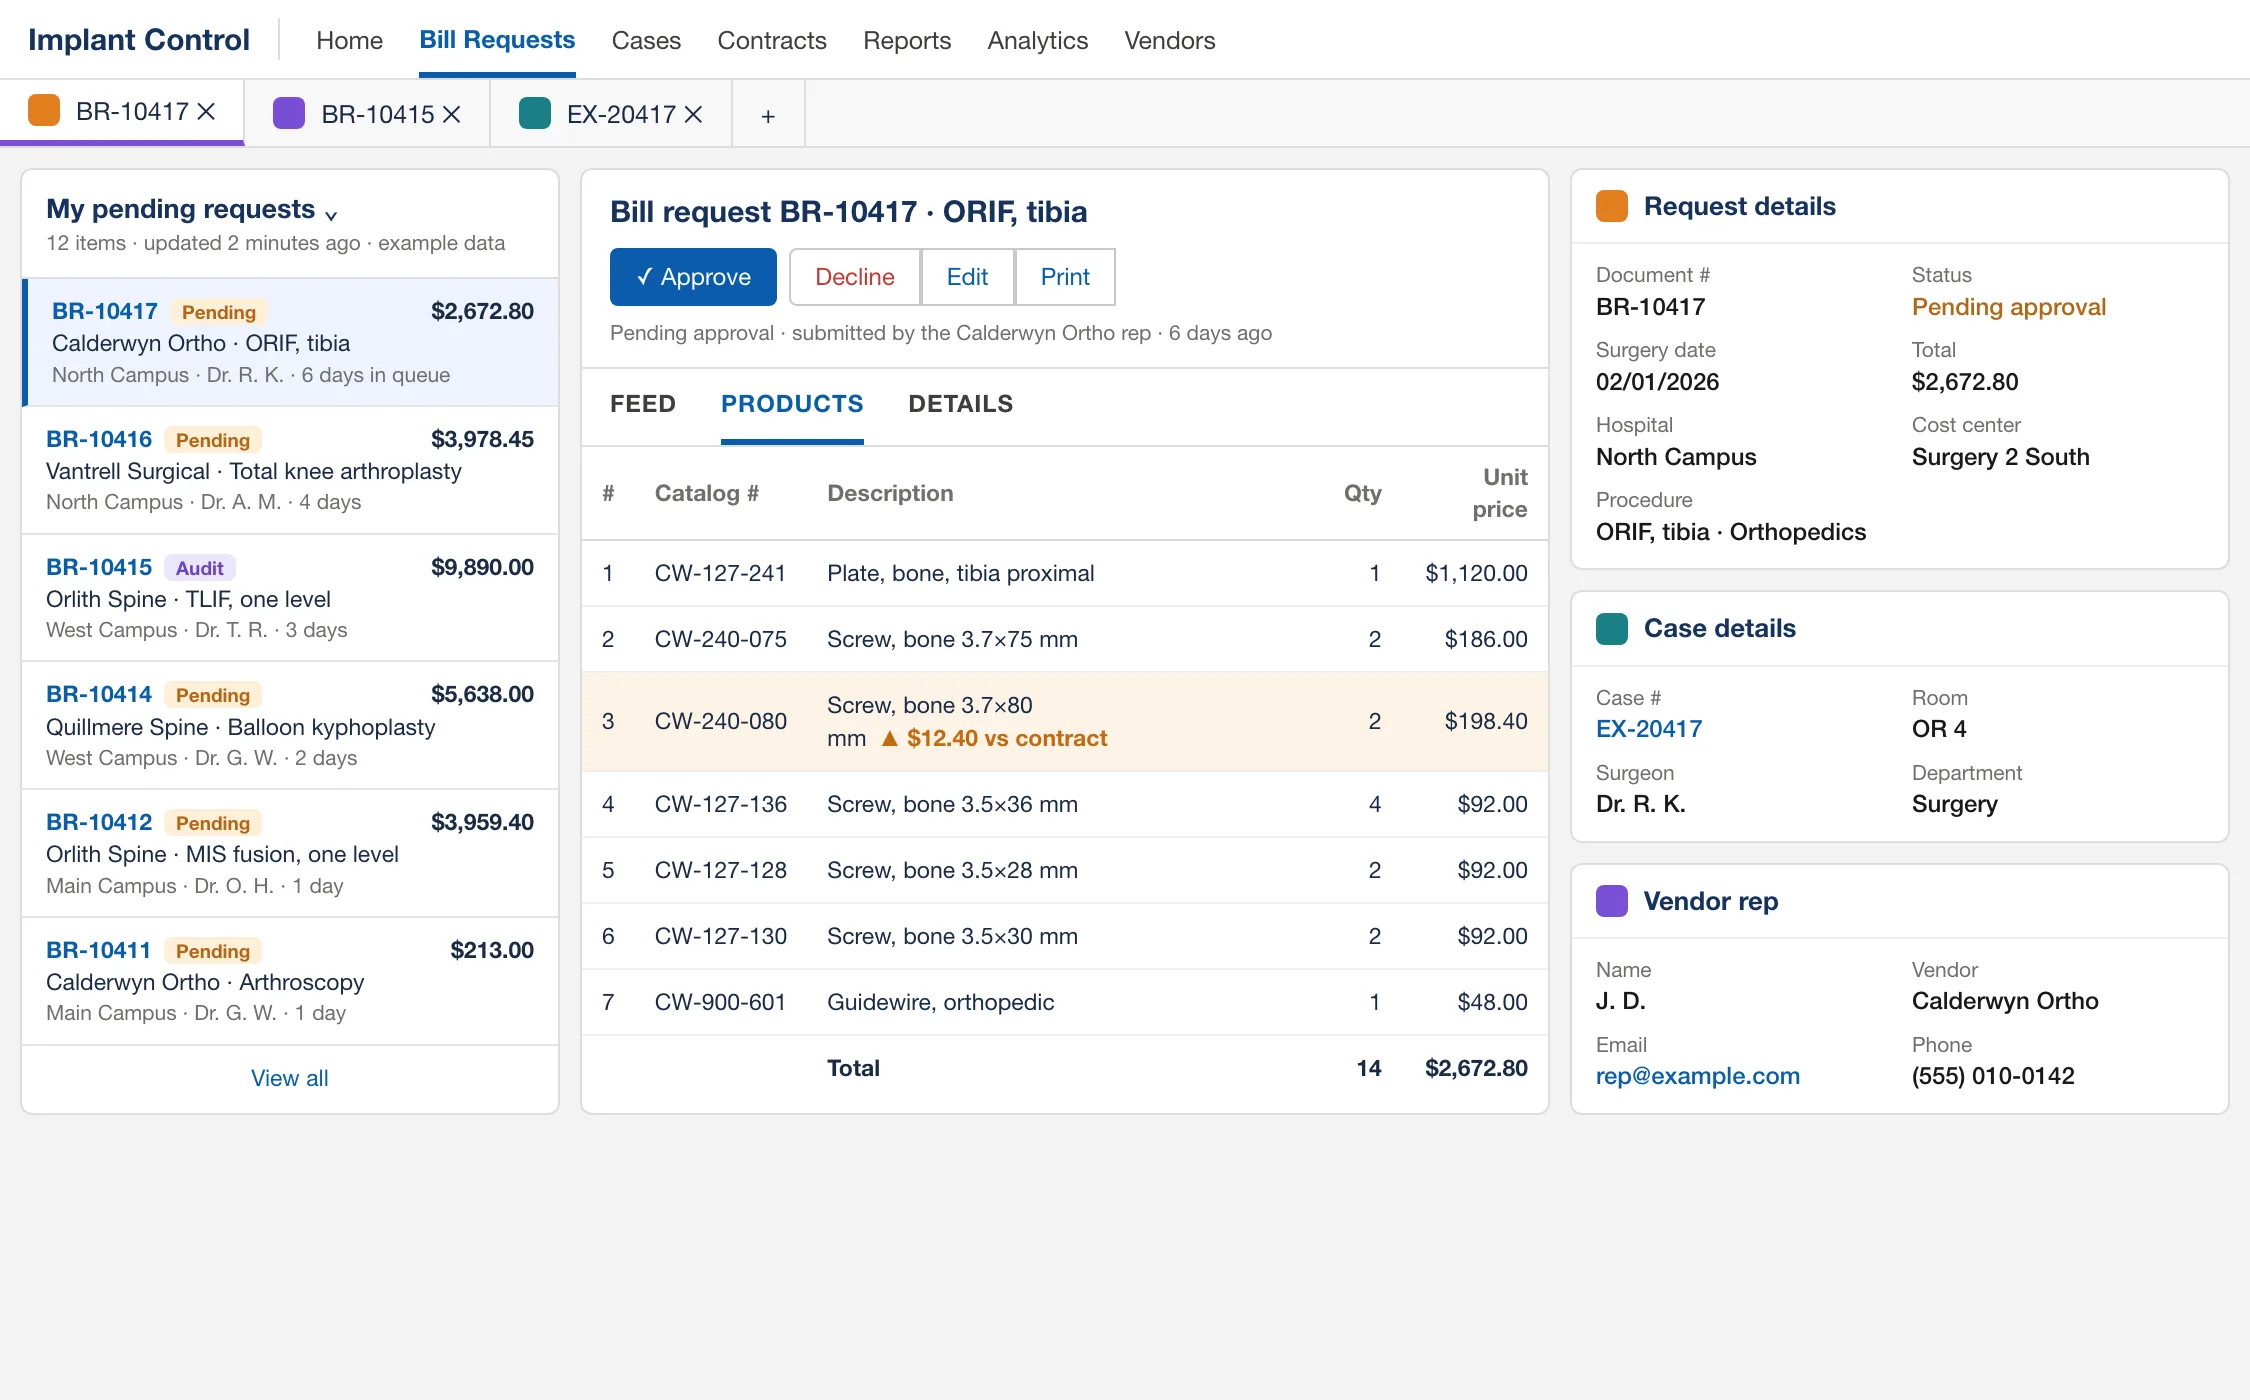Select the PRODUCTS tab
Viewport: 2250px width, 1400px height.
coord(792,404)
